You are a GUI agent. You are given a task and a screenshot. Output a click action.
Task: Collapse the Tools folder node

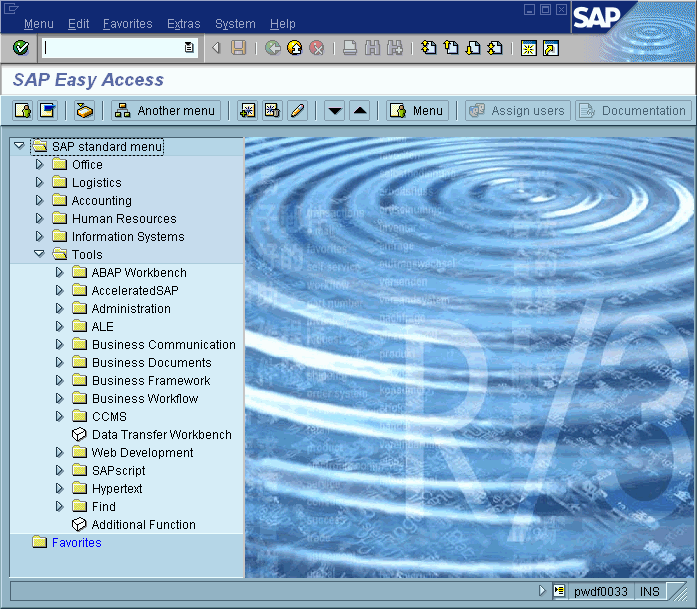[40, 255]
